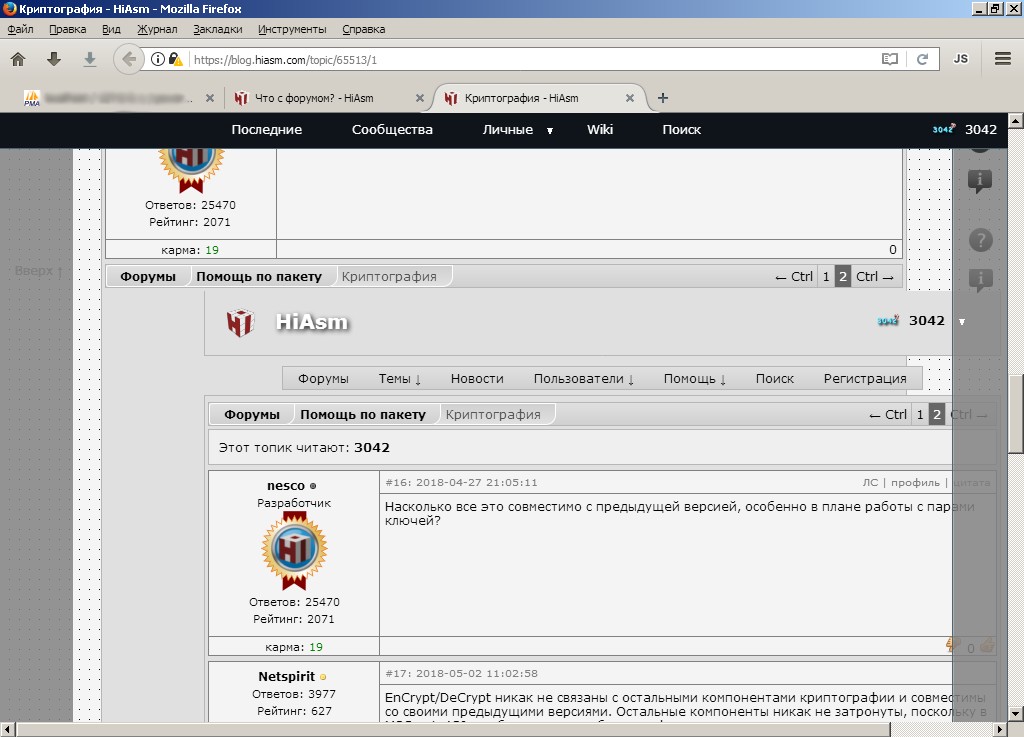Go to page 1 in upper pagination

coord(826,277)
